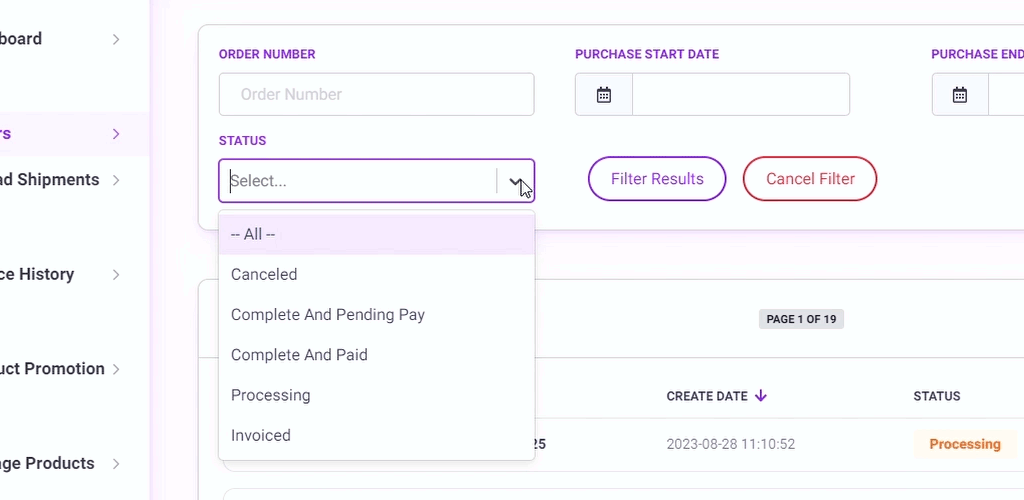This screenshot has width=1024, height=500.
Task: Expand the Product Promotion sidebar chevron
Action: [116, 369]
